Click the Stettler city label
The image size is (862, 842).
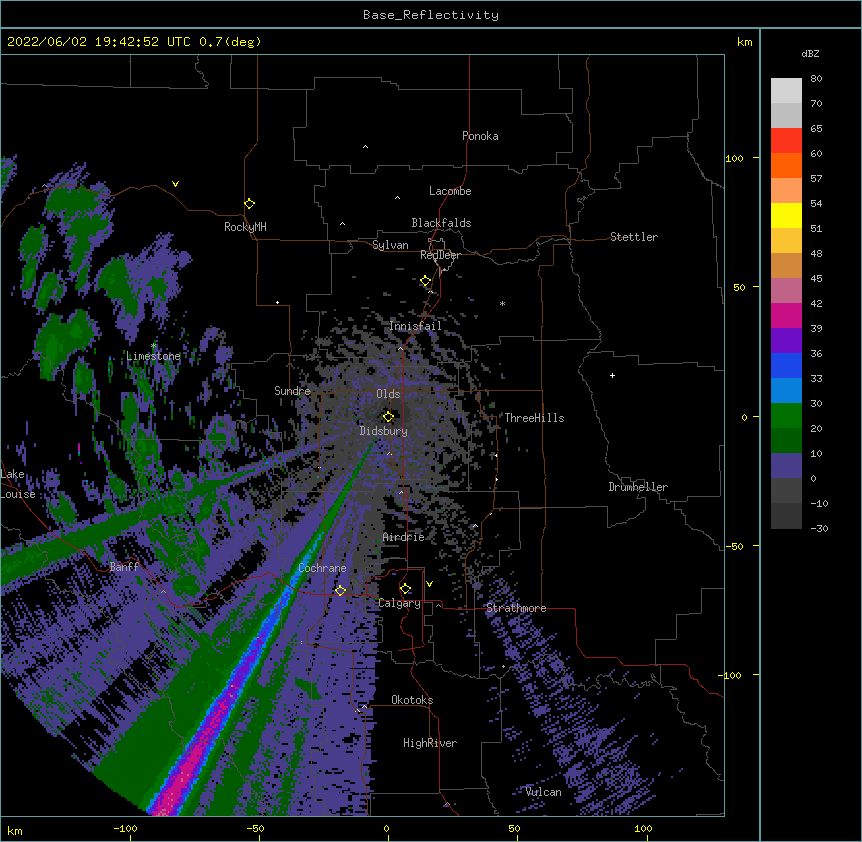tap(634, 237)
